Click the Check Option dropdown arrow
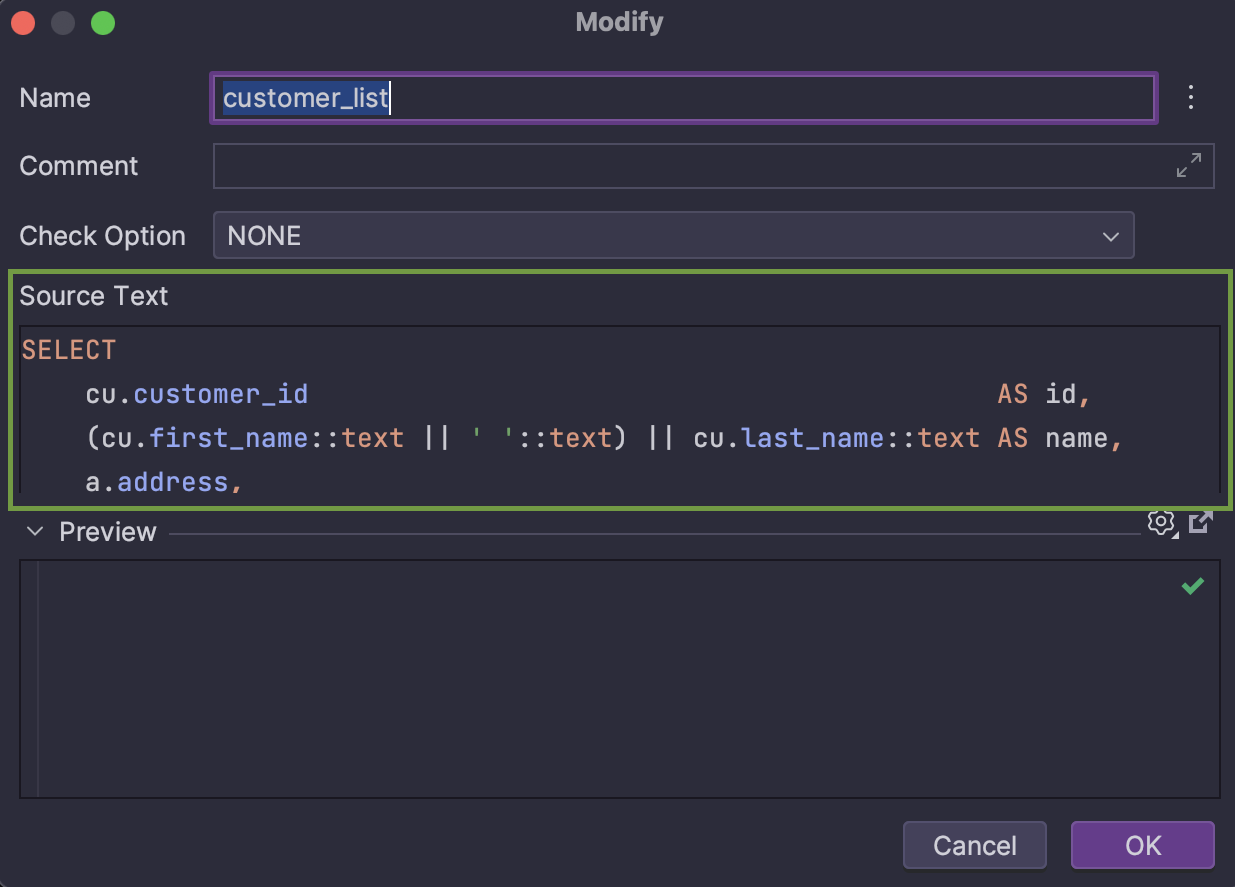Screen dimensions: 1235x887 coord(1110,236)
